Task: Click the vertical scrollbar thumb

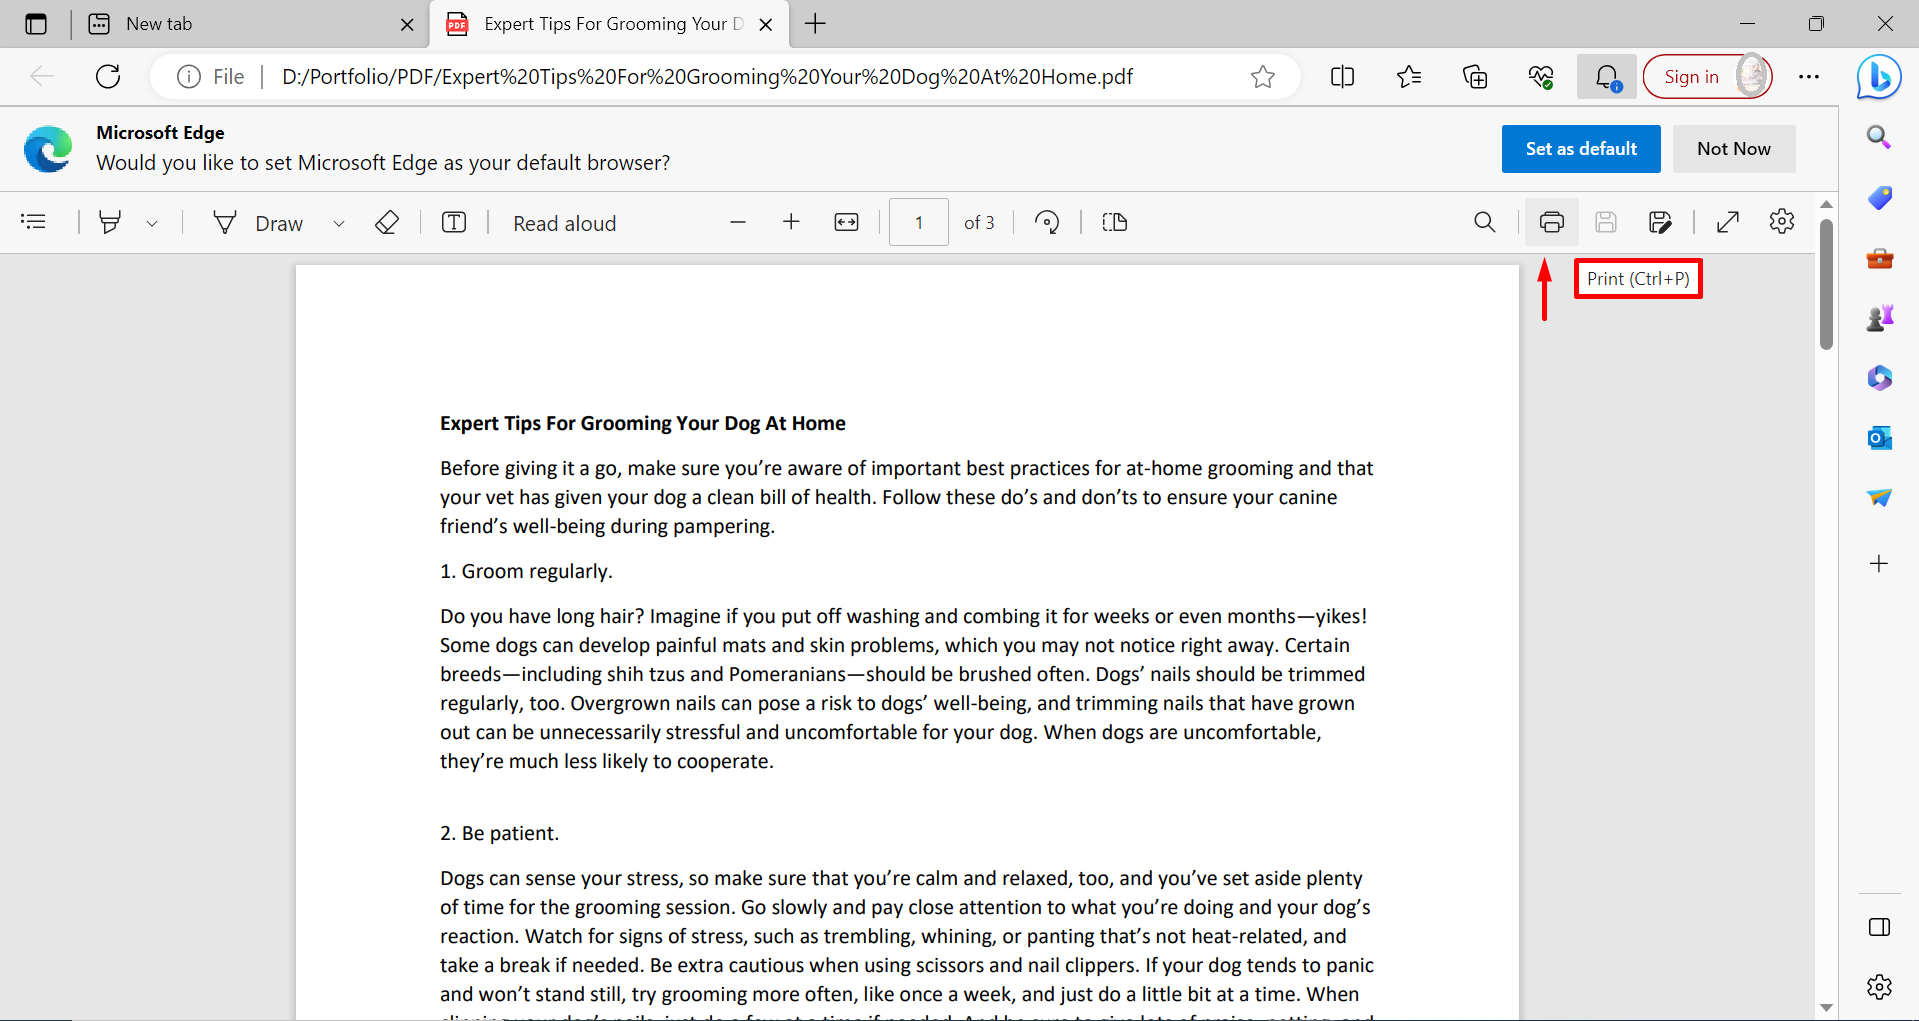Action: (x=1826, y=284)
